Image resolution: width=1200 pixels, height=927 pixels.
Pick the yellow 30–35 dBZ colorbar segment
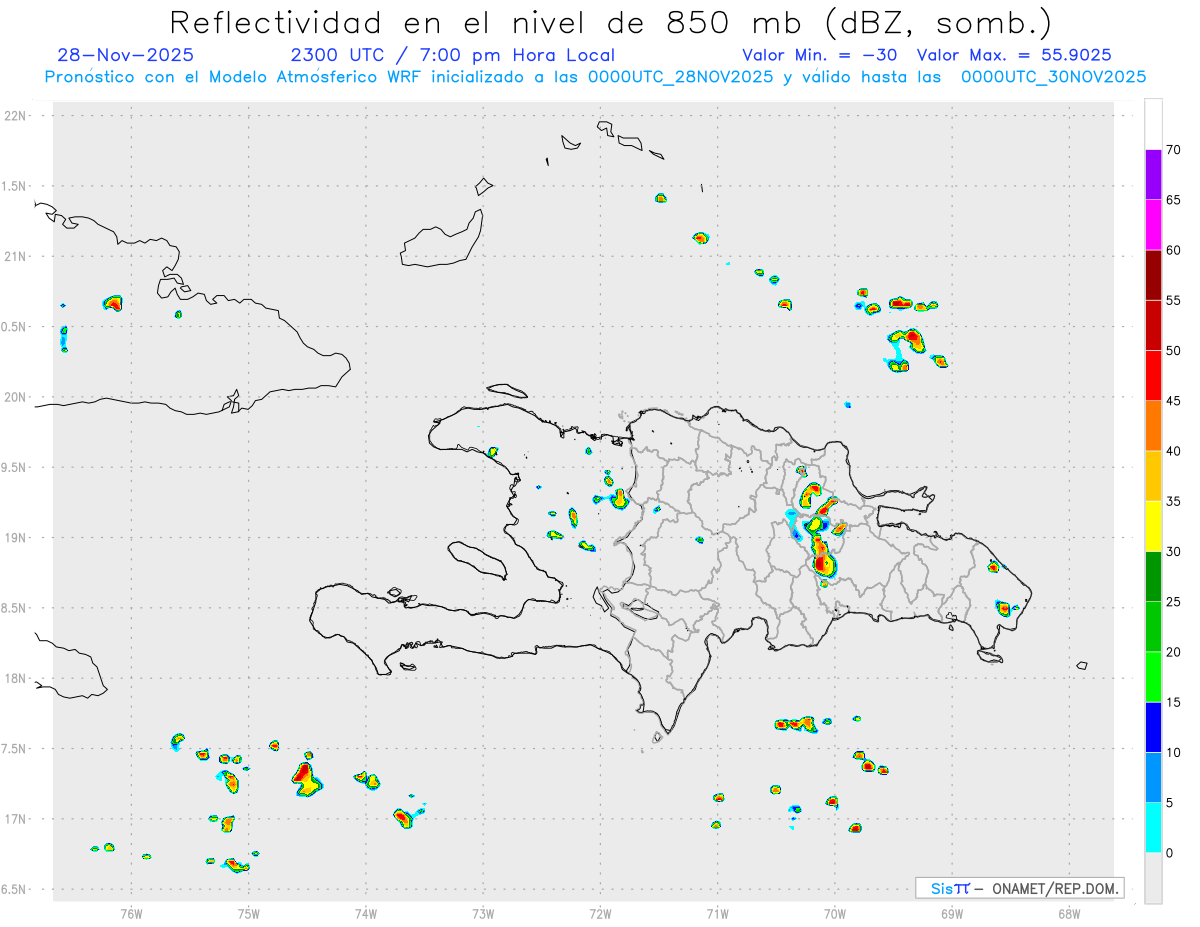tap(1153, 526)
